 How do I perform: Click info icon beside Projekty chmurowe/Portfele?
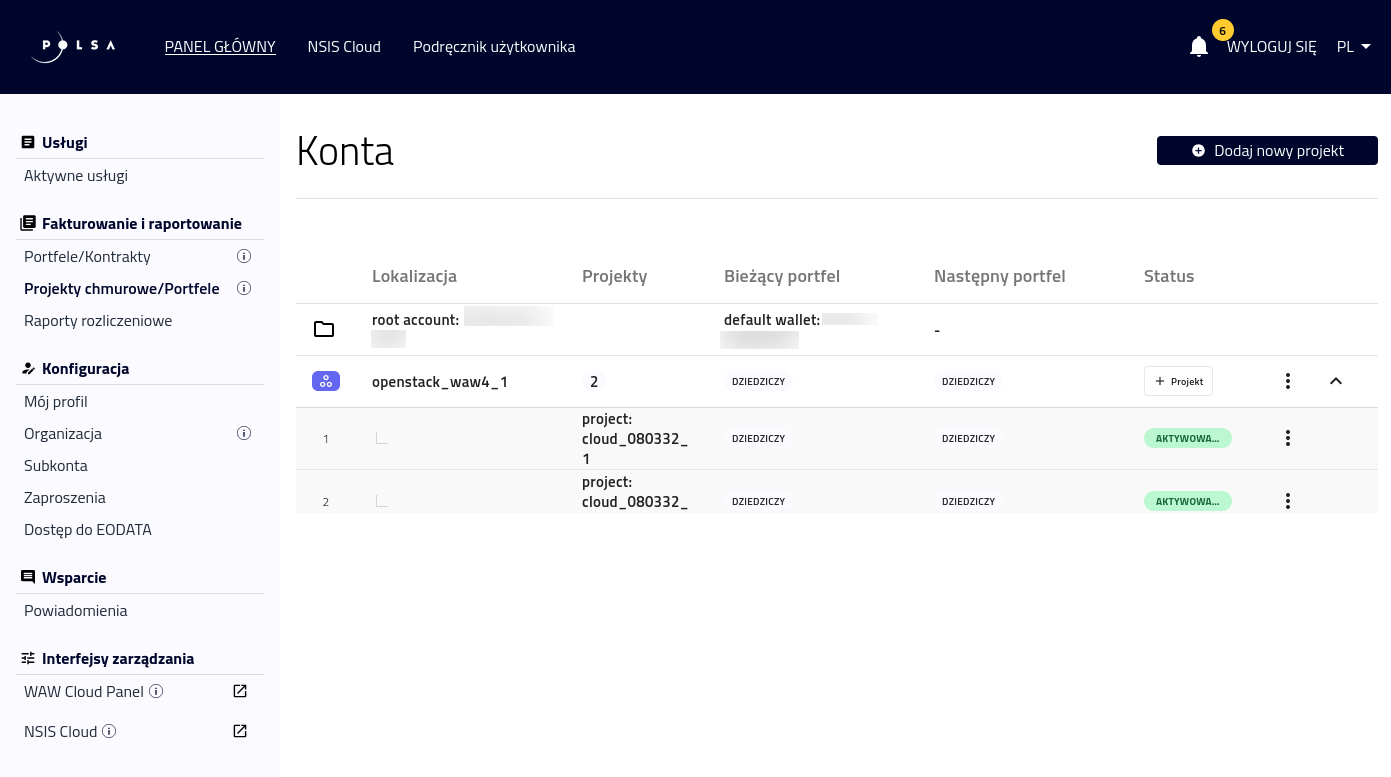pos(243,289)
